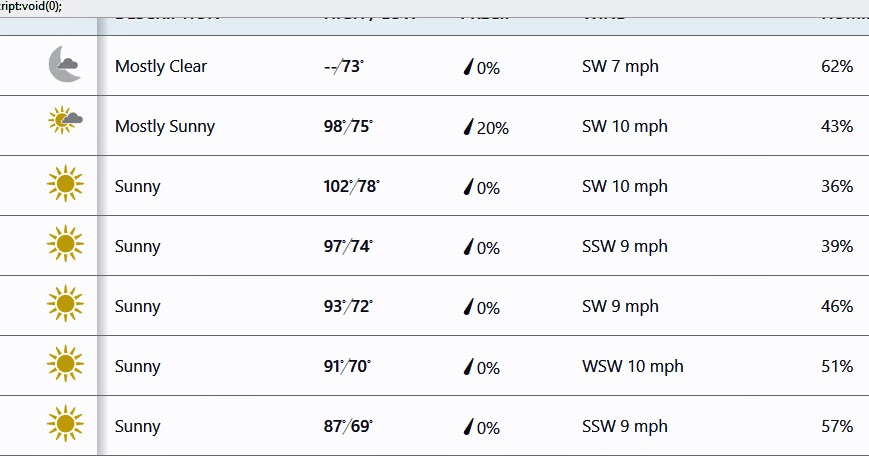The width and height of the screenshot is (869, 456).
Task: Select the WSW 10 mph wind entry
Action: (632, 366)
